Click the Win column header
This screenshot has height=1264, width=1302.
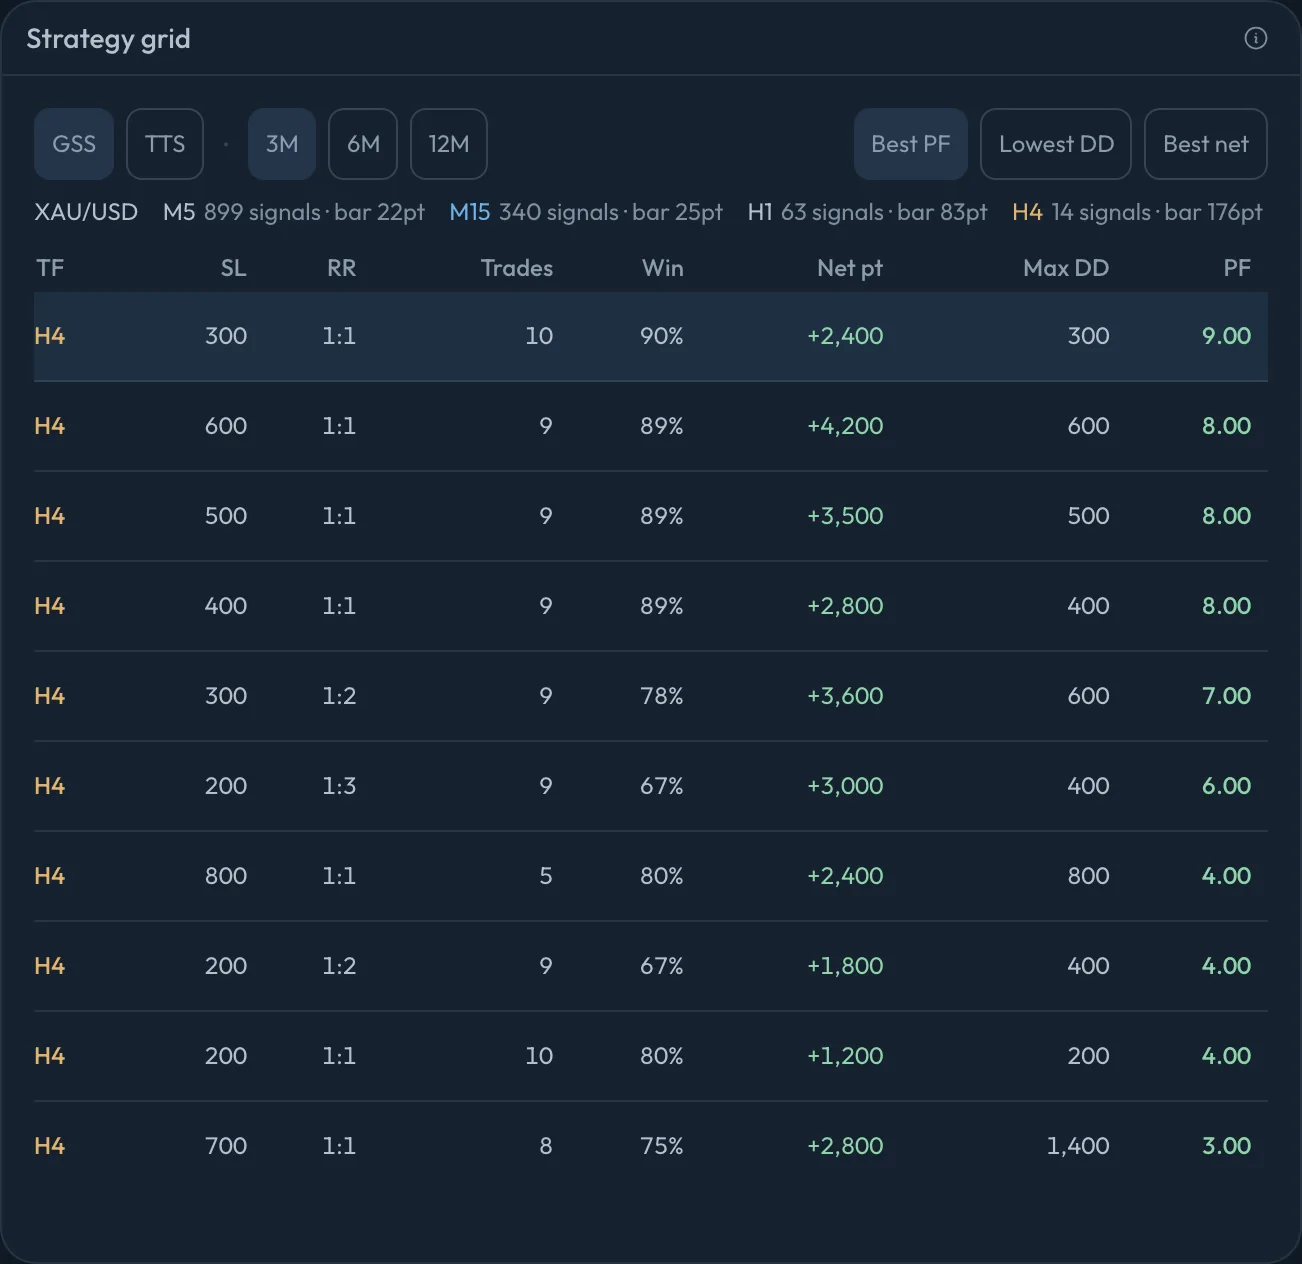point(662,268)
